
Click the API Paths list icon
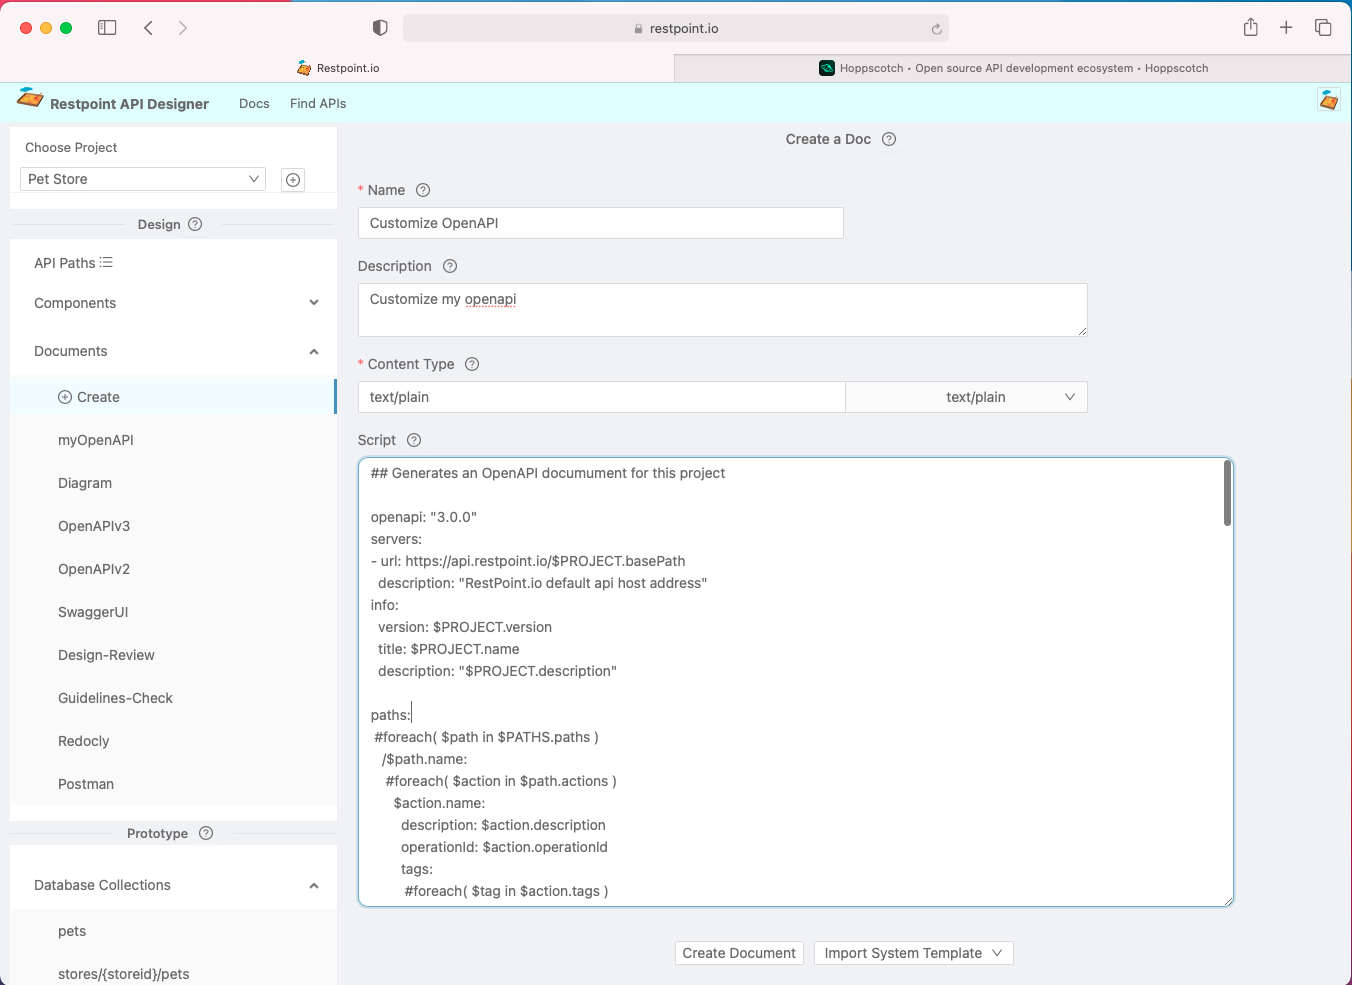click(x=106, y=262)
